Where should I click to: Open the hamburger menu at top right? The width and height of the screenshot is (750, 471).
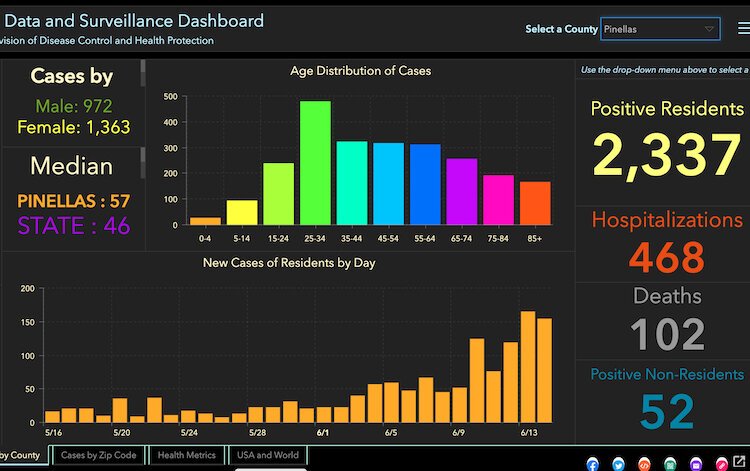pyautogui.click(x=744, y=29)
